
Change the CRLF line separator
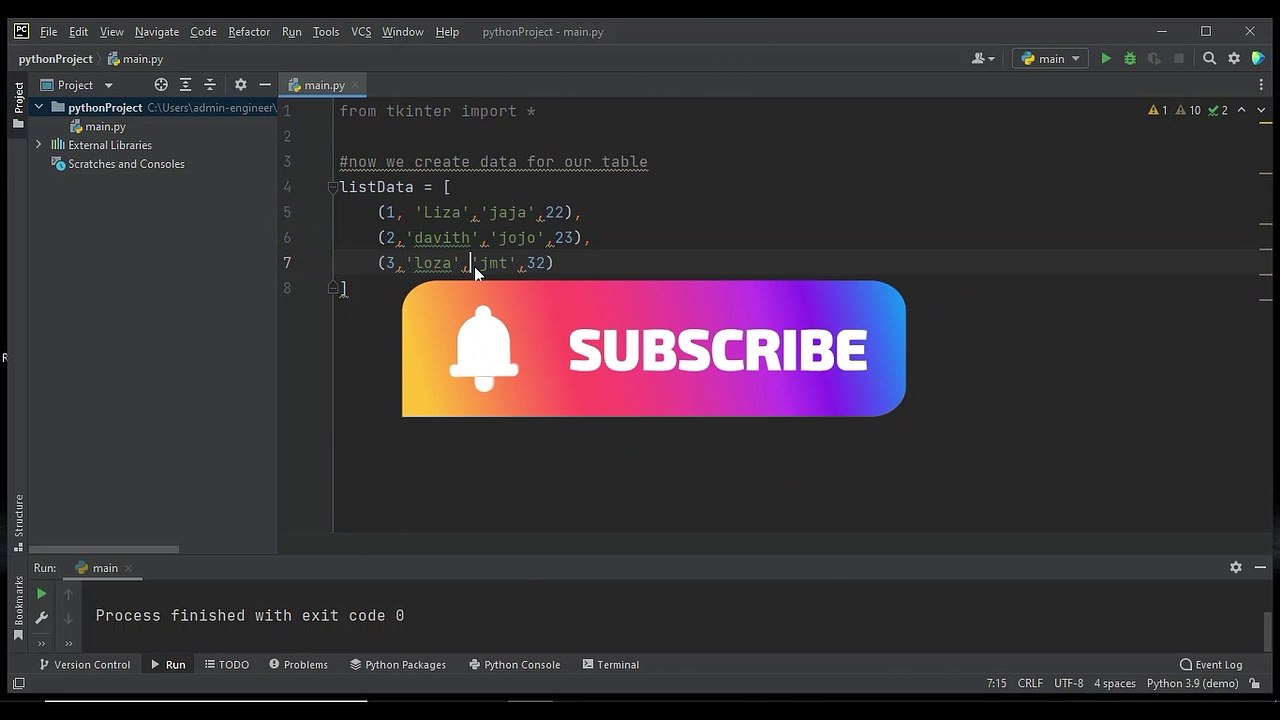[x=1030, y=684]
